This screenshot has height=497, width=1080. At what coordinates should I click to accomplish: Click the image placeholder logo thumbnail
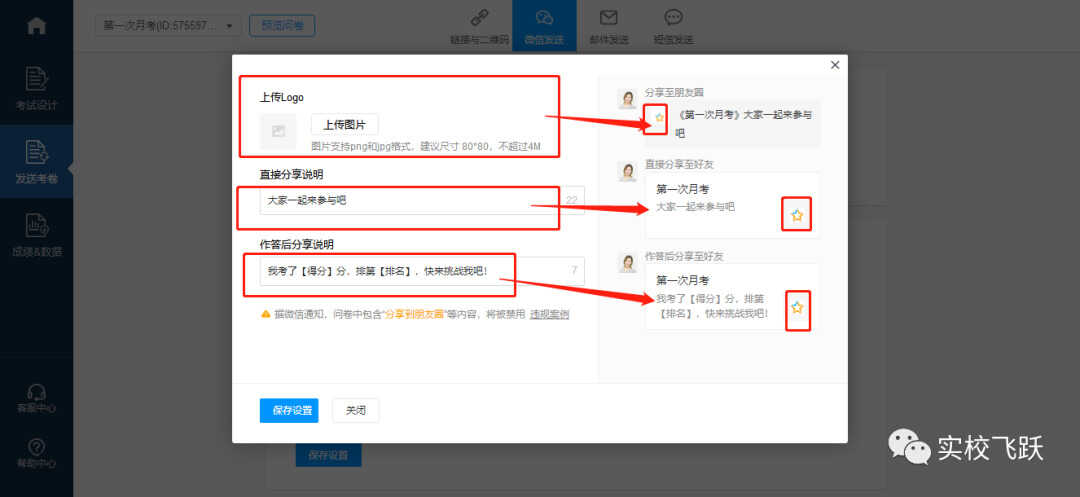pyautogui.click(x=278, y=131)
